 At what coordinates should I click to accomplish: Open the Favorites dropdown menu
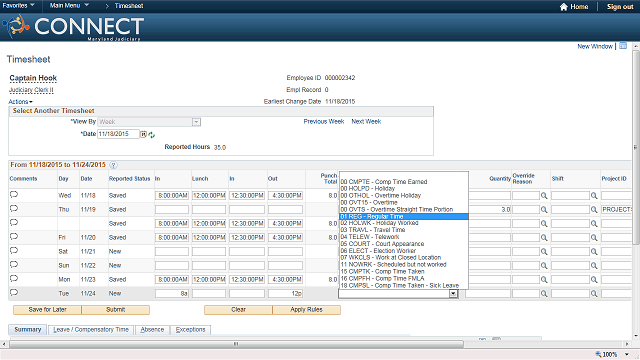(18, 5)
